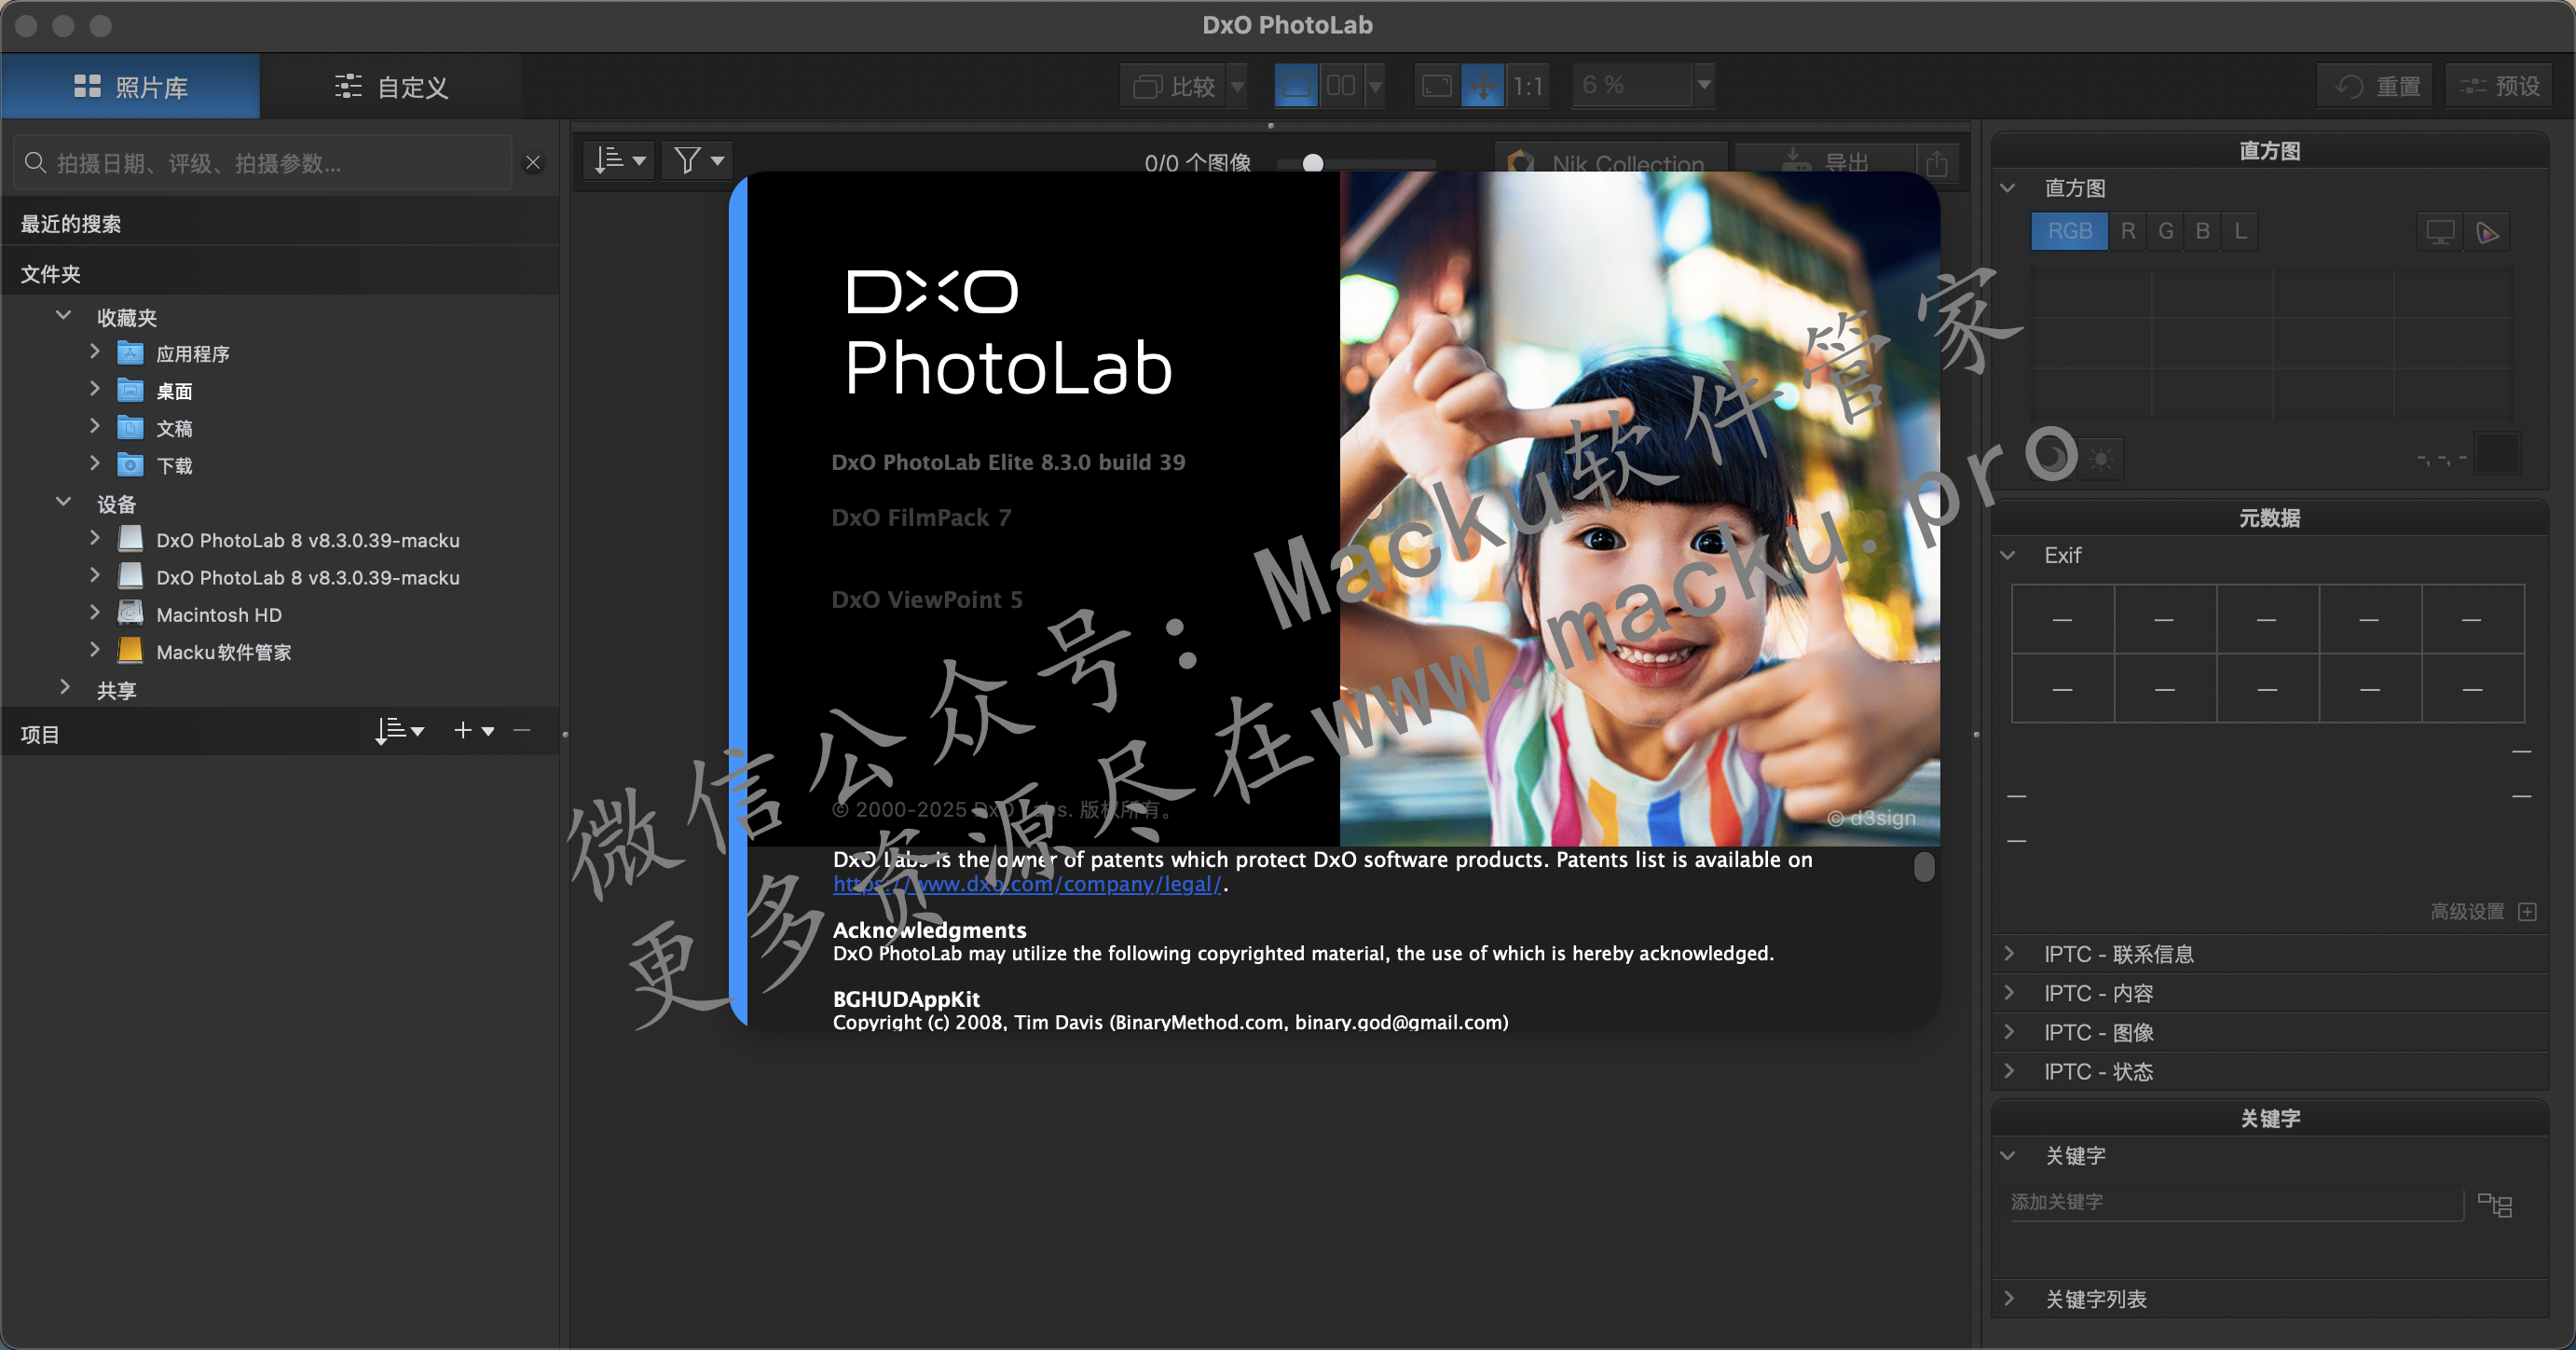
Task: Select Macku软件管家 volume
Action: 223,651
